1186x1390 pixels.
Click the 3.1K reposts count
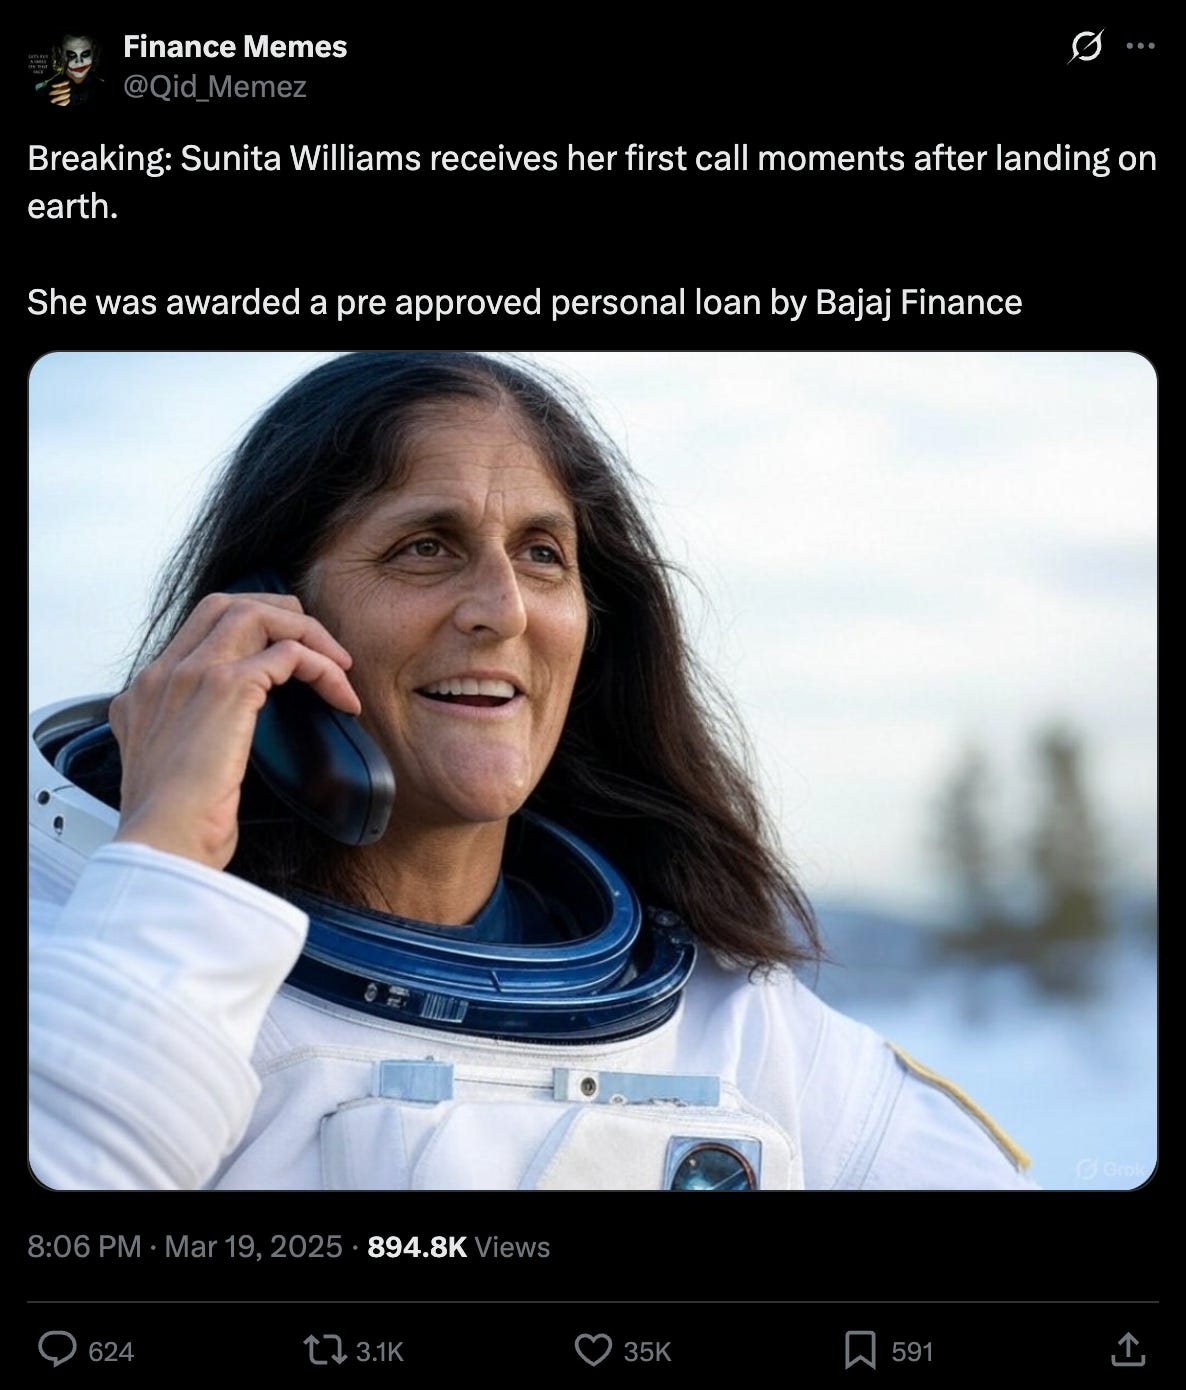coord(380,1352)
